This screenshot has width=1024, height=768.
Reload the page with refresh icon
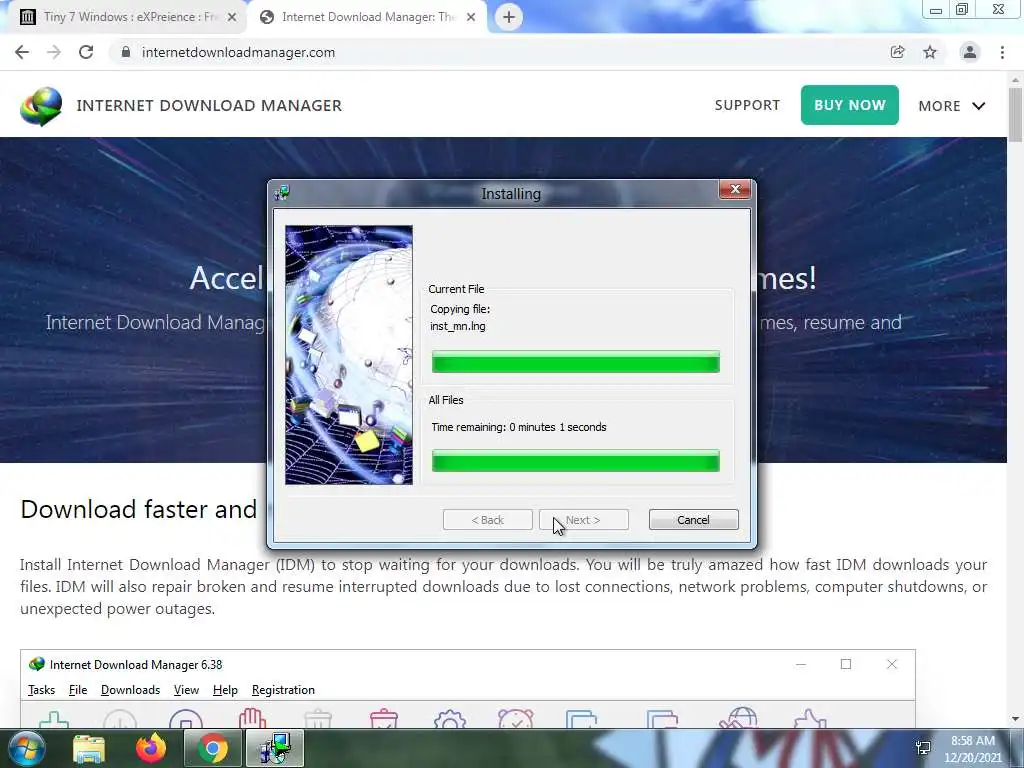tap(86, 52)
